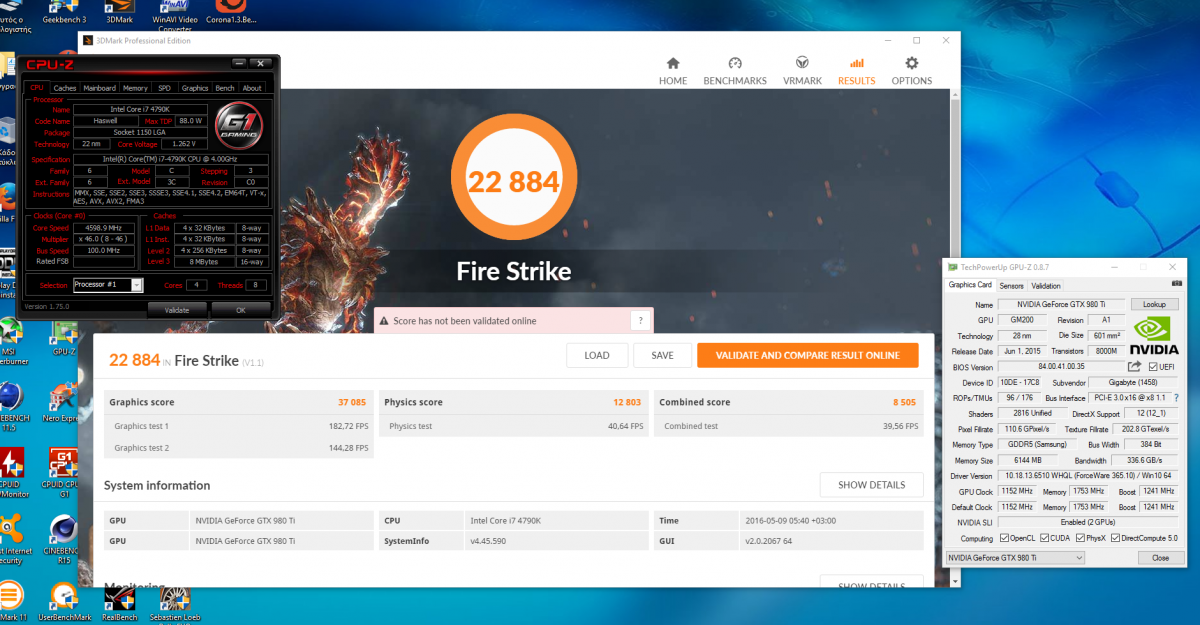1200x625 pixels.
Task: Switch to Mainboard tab in CPU-Z
Action: coord(99,88)
